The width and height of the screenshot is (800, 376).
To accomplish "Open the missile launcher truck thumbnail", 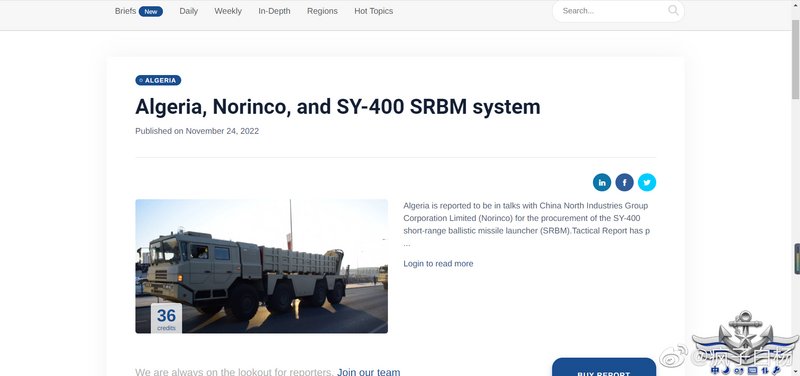I will pos(261,266).
